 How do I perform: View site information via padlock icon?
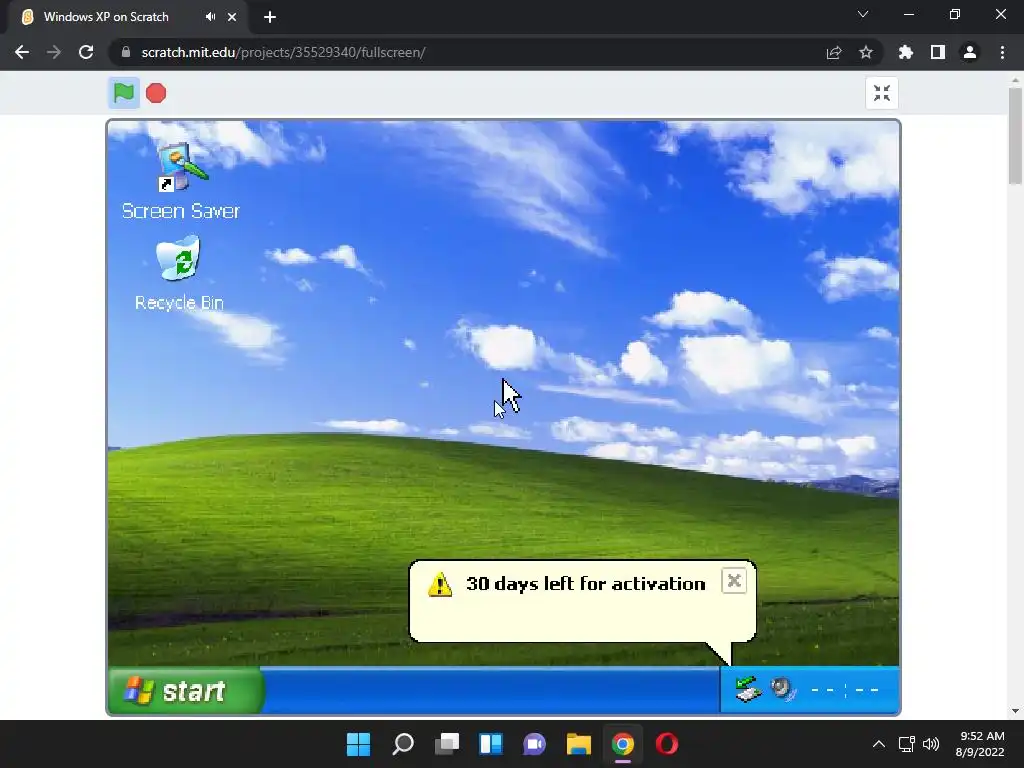click(126, 52)
